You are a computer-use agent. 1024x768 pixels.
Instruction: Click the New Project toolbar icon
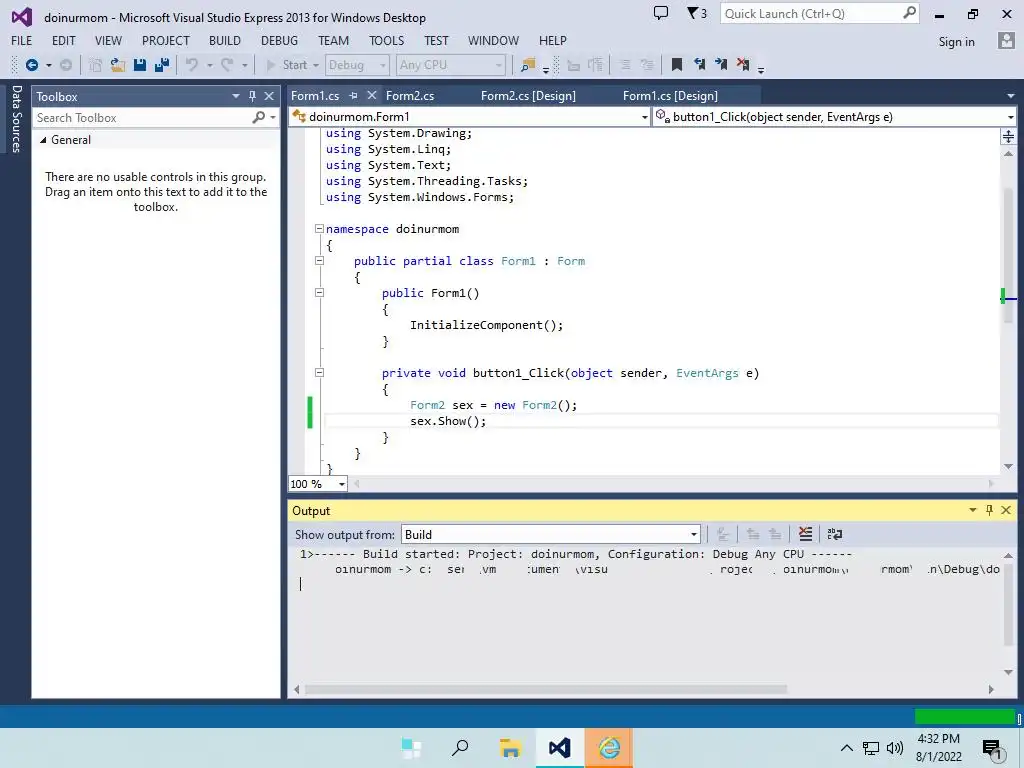pos(95,65)
